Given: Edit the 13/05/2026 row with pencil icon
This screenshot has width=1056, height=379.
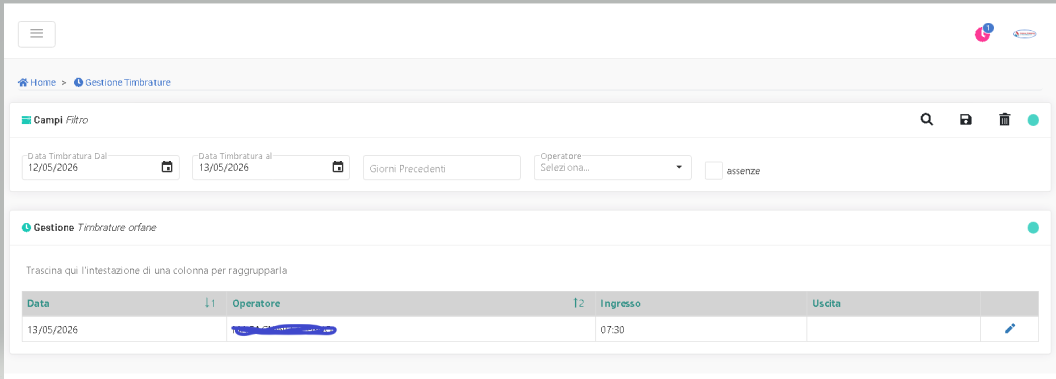Looking at the screenshot, I should 1009,329.
